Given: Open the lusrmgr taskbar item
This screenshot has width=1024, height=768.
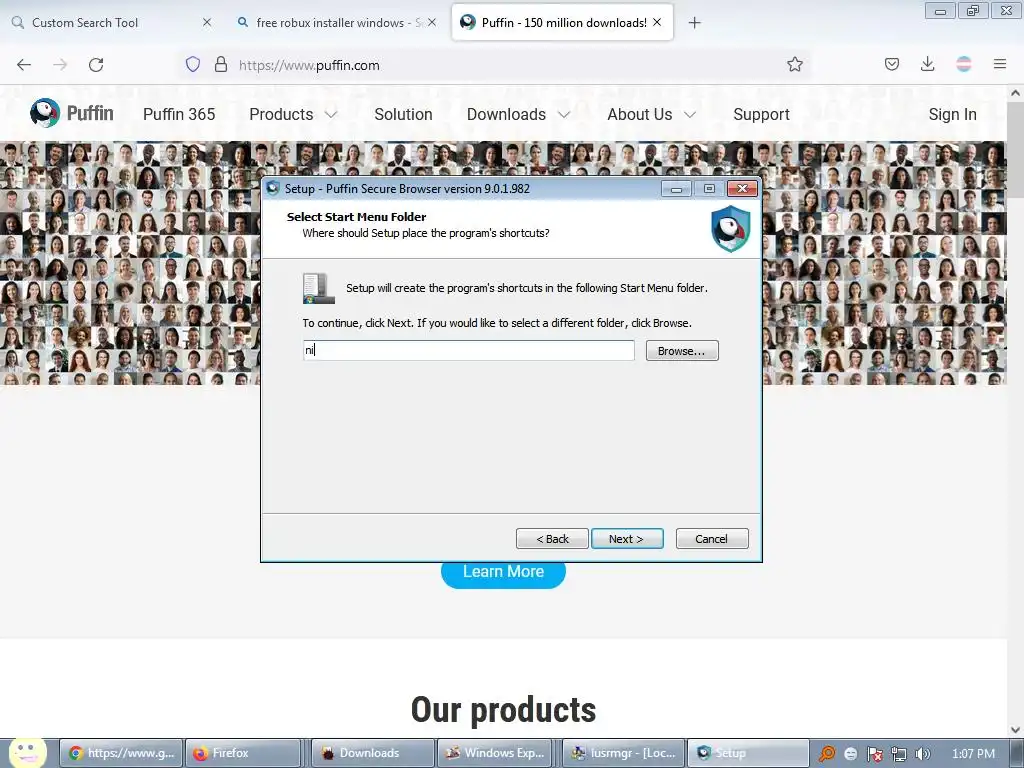Looking at the screenshot, I should pos(624,753).
